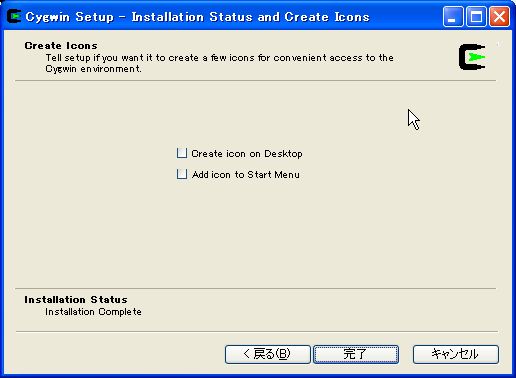Close the Cygwin Setup window

click(499, 16)
